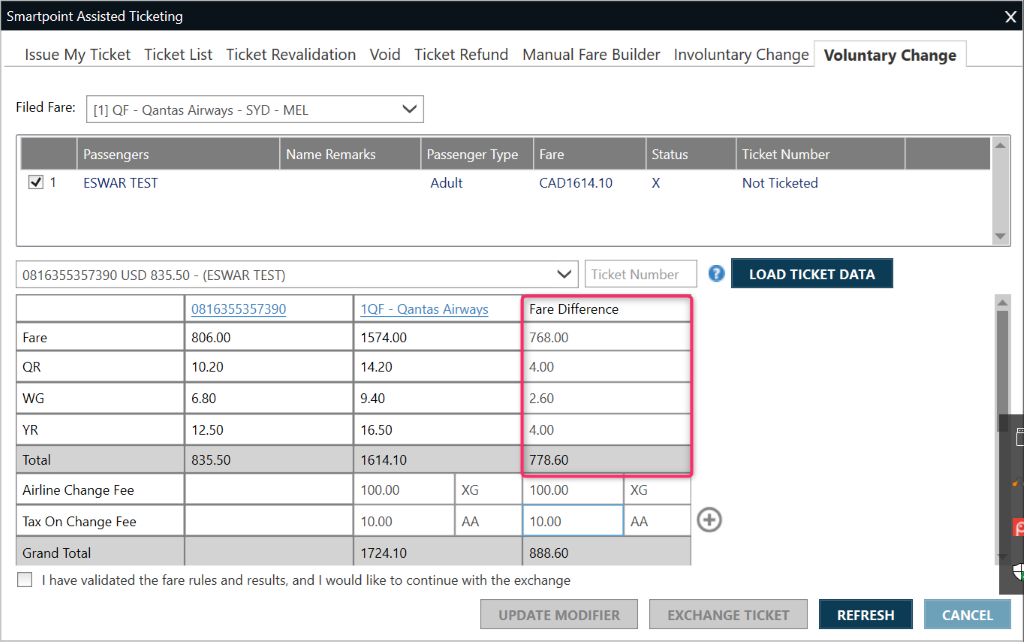This screenshot has width=1024, height=642.
Task: Open the ticket selection dropdown 0816355357390
Action: click(565, 274)
